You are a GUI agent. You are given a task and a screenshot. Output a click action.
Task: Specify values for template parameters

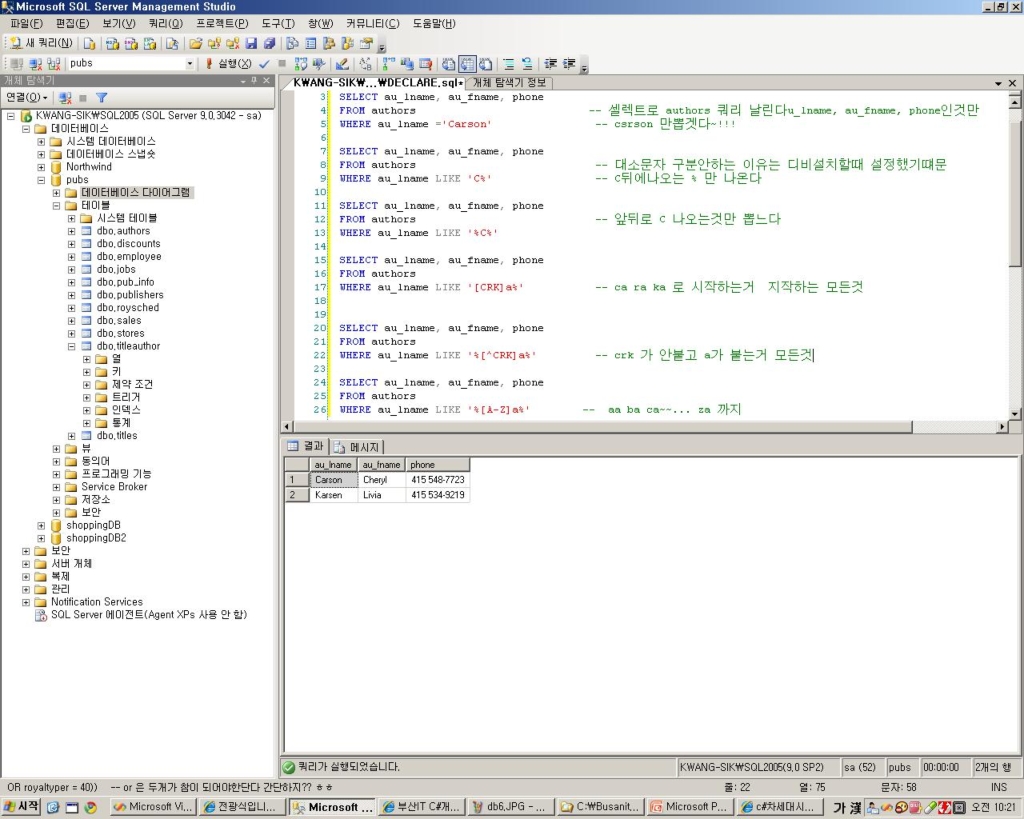coord(365,63)
